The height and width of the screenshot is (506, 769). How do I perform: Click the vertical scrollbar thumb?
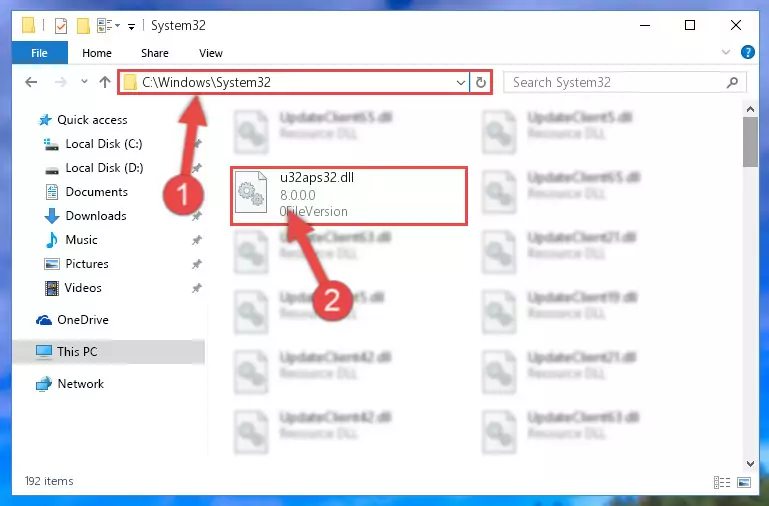pyautogui.click(x=750, y=142)
